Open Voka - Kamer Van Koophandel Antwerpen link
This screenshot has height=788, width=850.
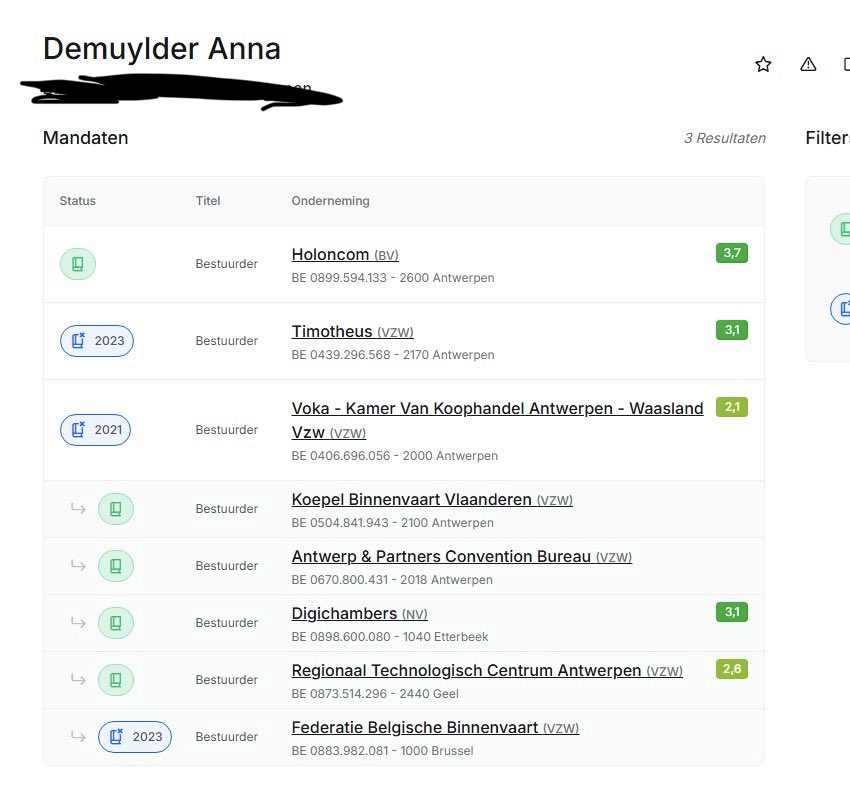tap(497, 420)
